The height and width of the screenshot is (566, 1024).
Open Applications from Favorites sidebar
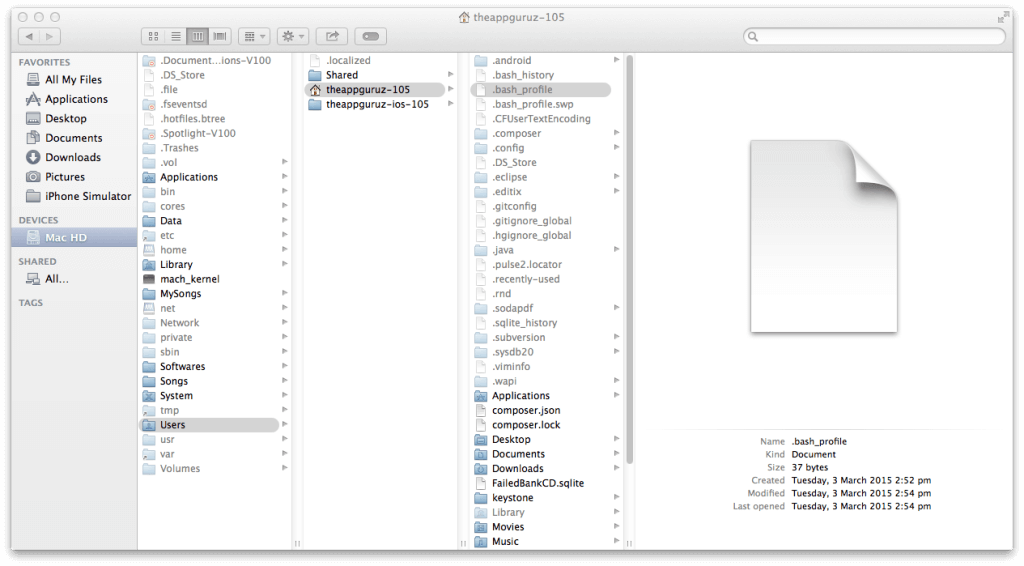[x=67, y=99]
